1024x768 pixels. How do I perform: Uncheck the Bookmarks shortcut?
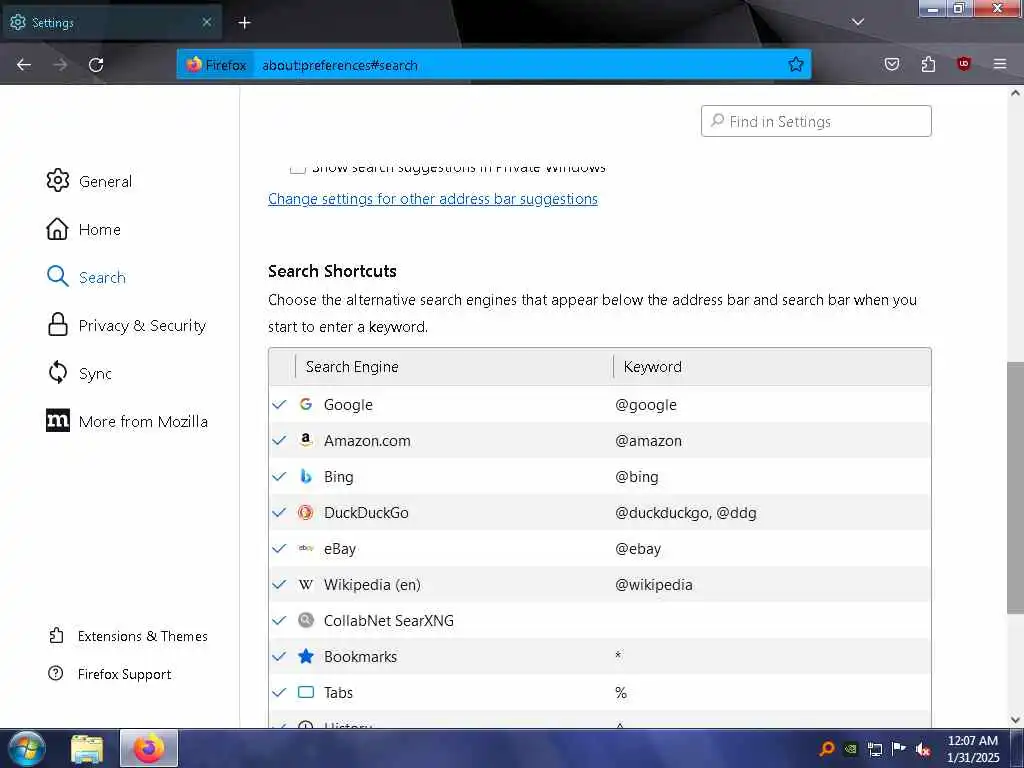[280, 656]
